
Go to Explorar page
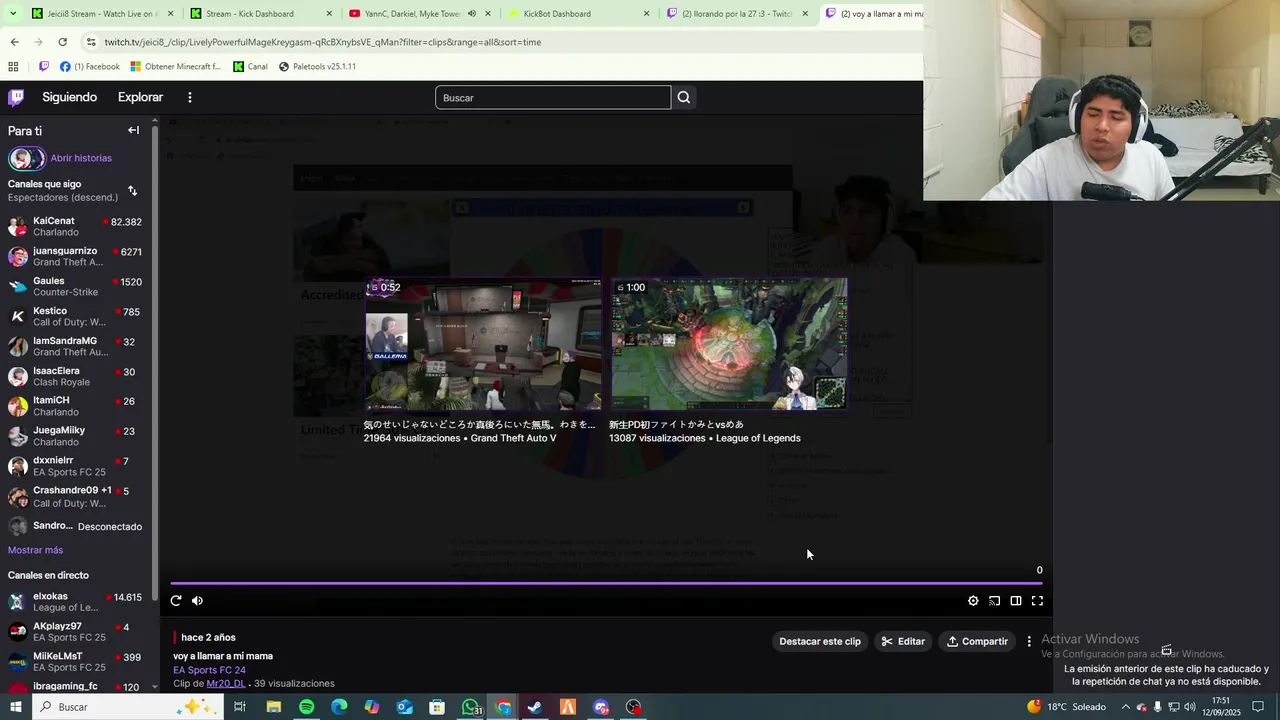[x=140, y=97]
